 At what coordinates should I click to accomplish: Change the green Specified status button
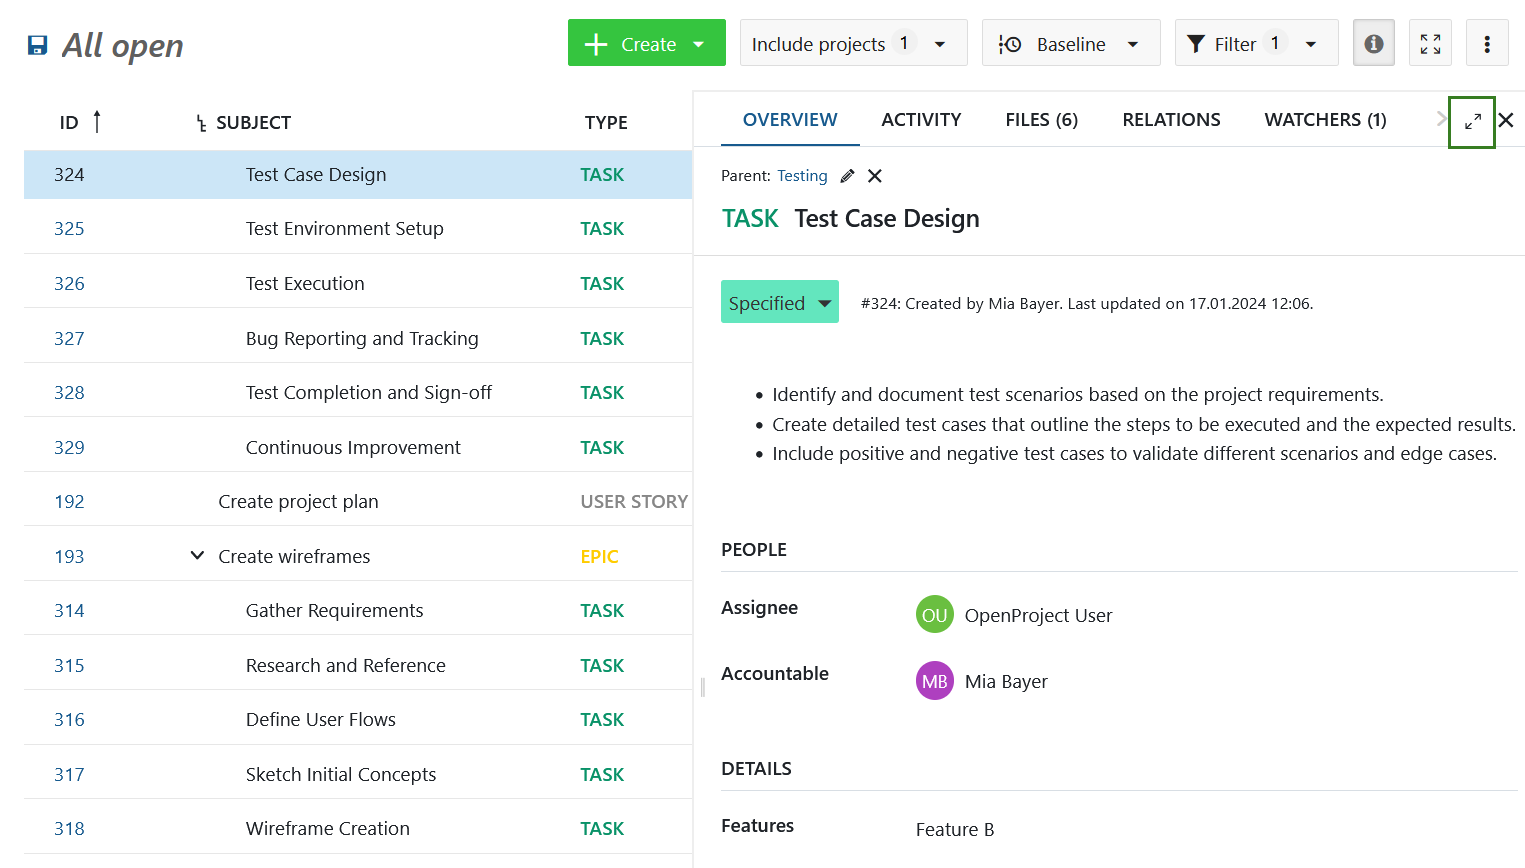(x=779, y=303)
